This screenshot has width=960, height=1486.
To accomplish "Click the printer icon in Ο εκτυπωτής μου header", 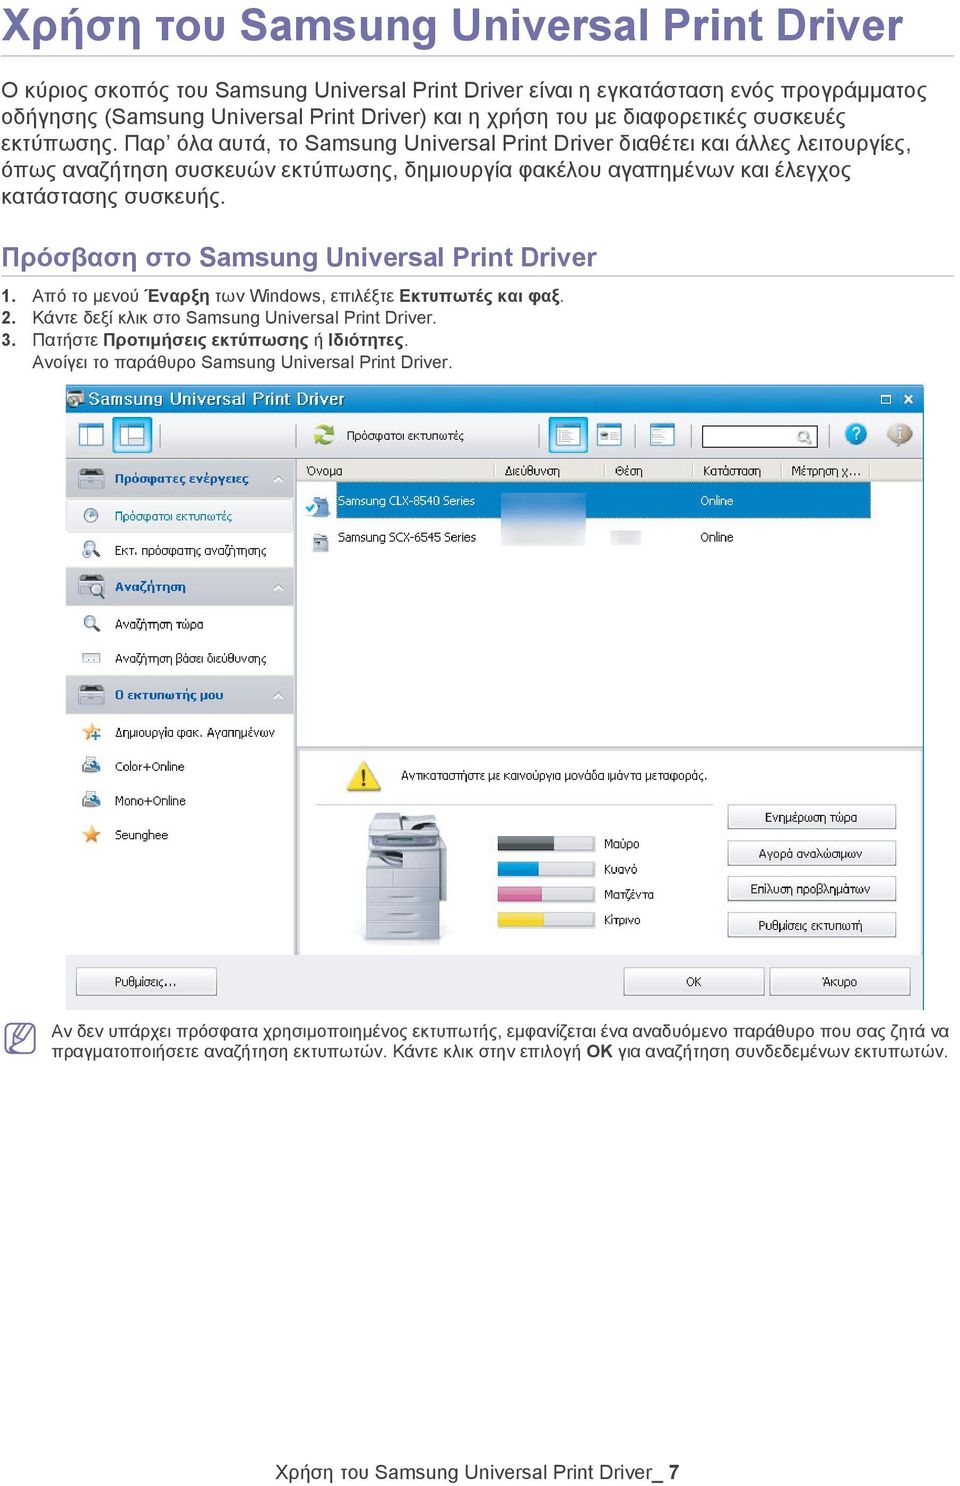I will coord(91,694).
